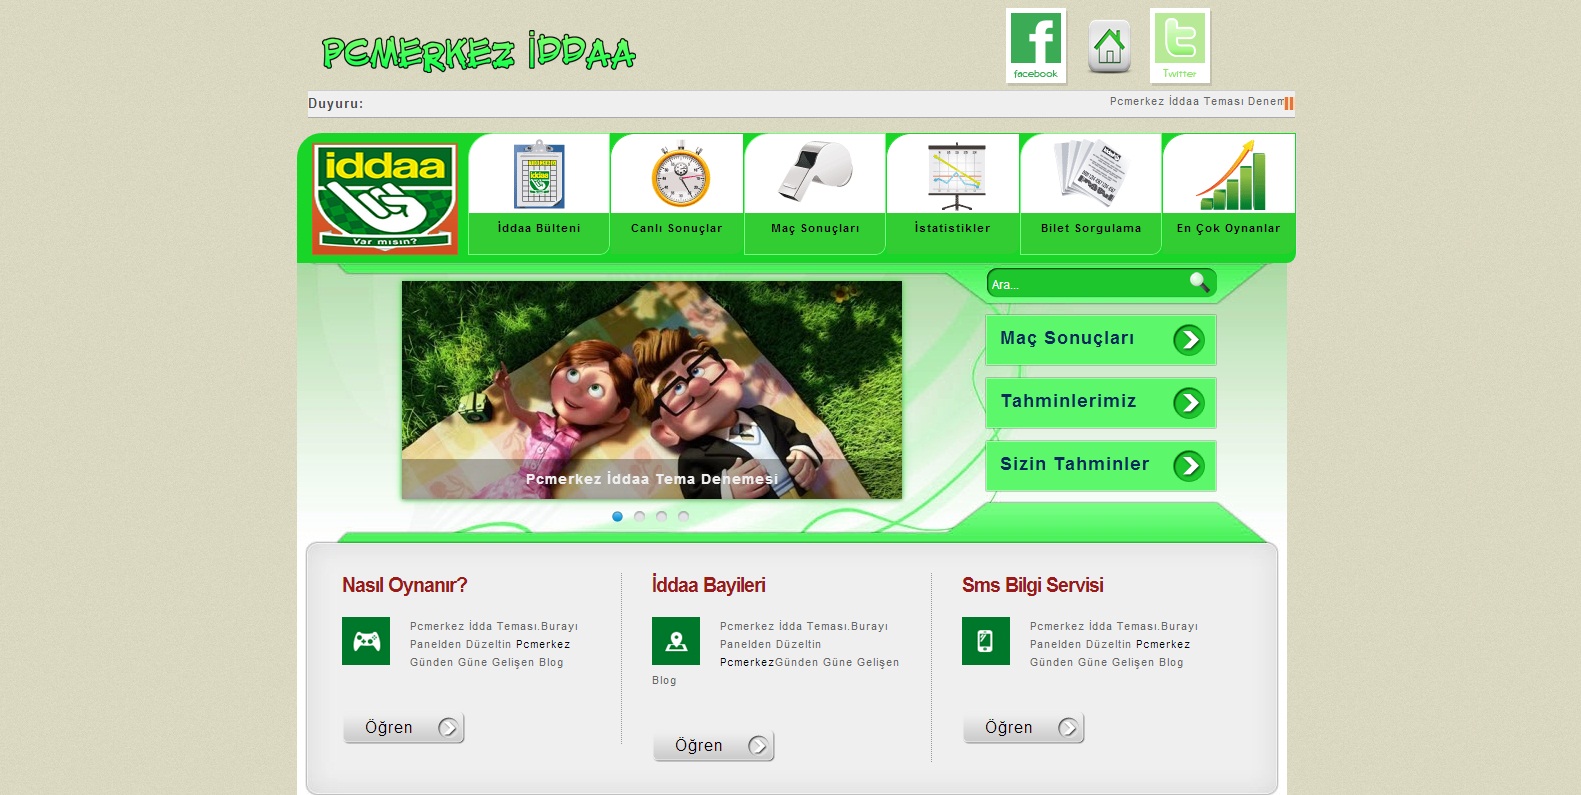
Task: Click the İddaa Bayileri heading
Action: 709,585
